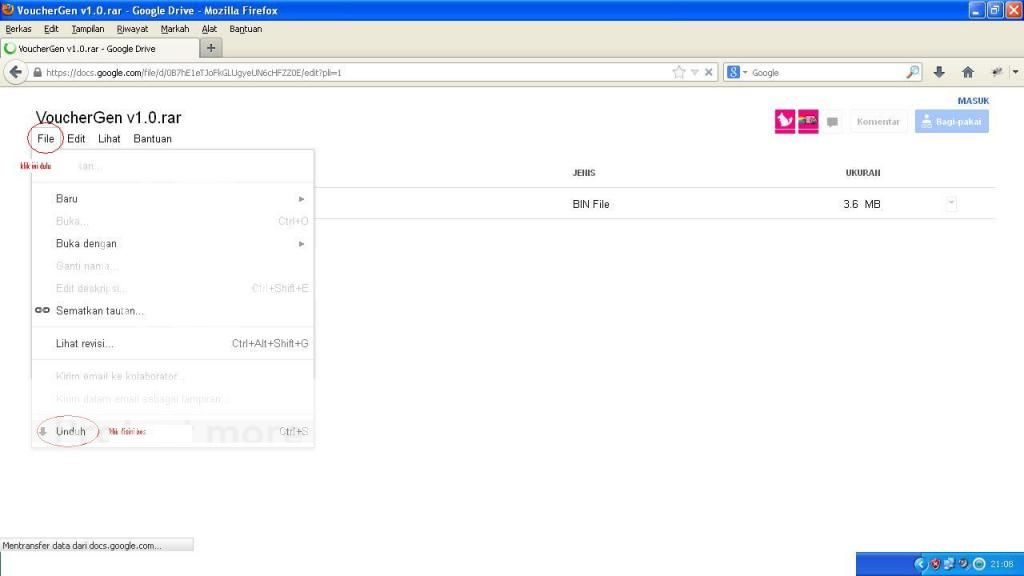Stop loading with the X in the address bar

[709, 72]
